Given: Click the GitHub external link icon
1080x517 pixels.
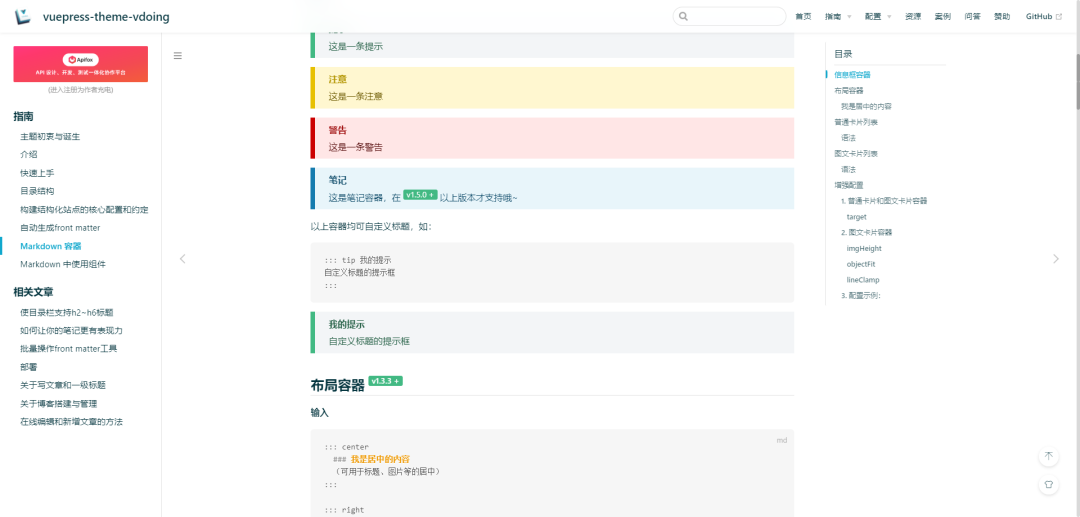Looking at the screenshot, I should click(1059, 17).
